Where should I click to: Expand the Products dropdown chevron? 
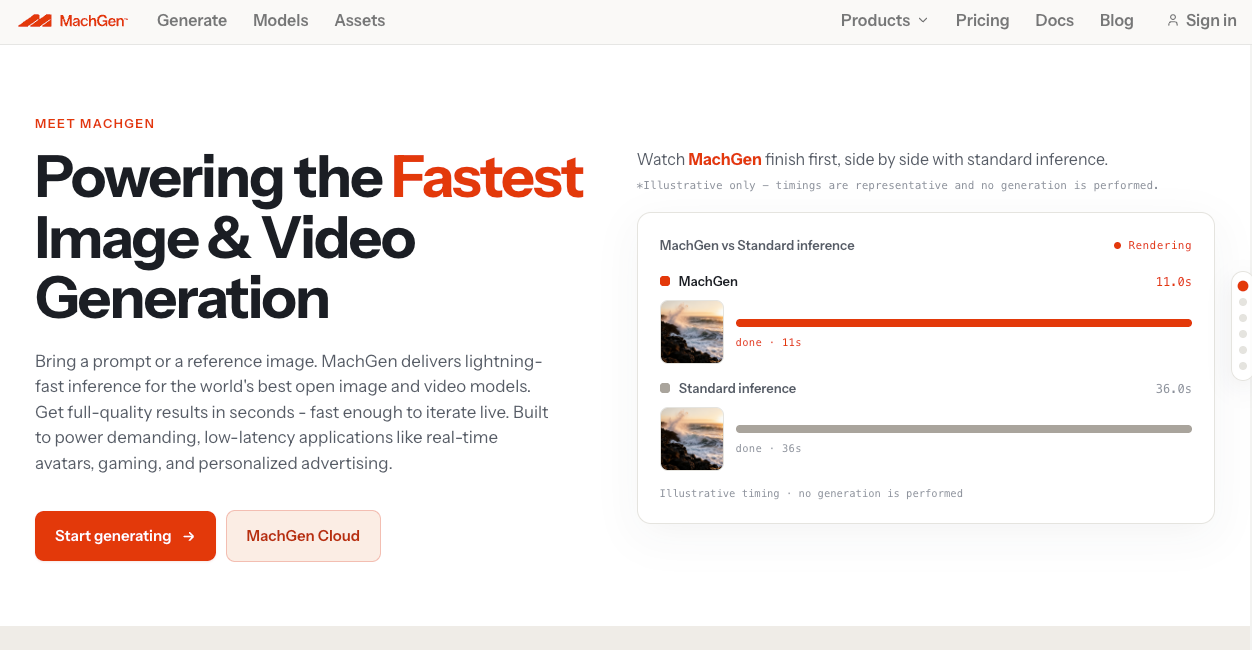coord(923,20)
